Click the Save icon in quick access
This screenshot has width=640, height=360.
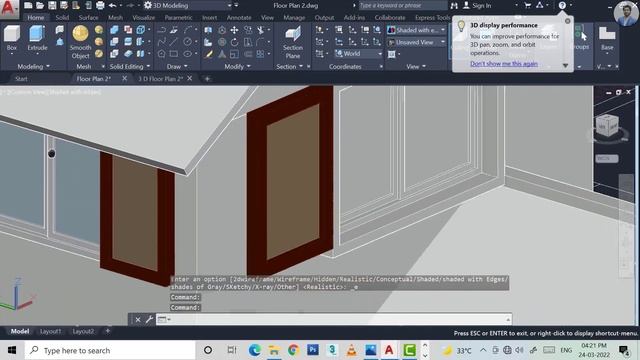coord(52,5)
